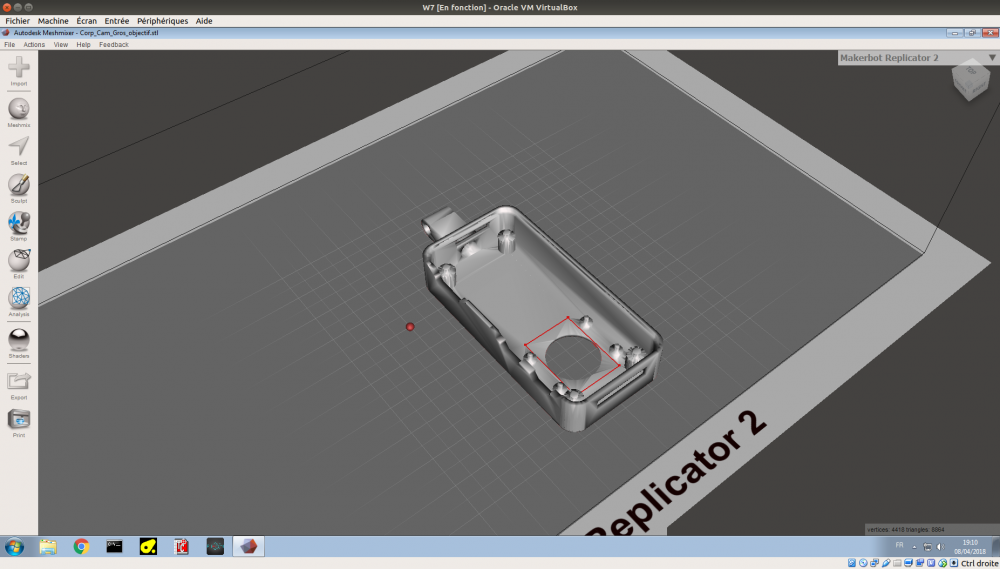This screenshot has height=569, width=1000.
Task: Open the Edit tool panel
Action: pos(18,260)
